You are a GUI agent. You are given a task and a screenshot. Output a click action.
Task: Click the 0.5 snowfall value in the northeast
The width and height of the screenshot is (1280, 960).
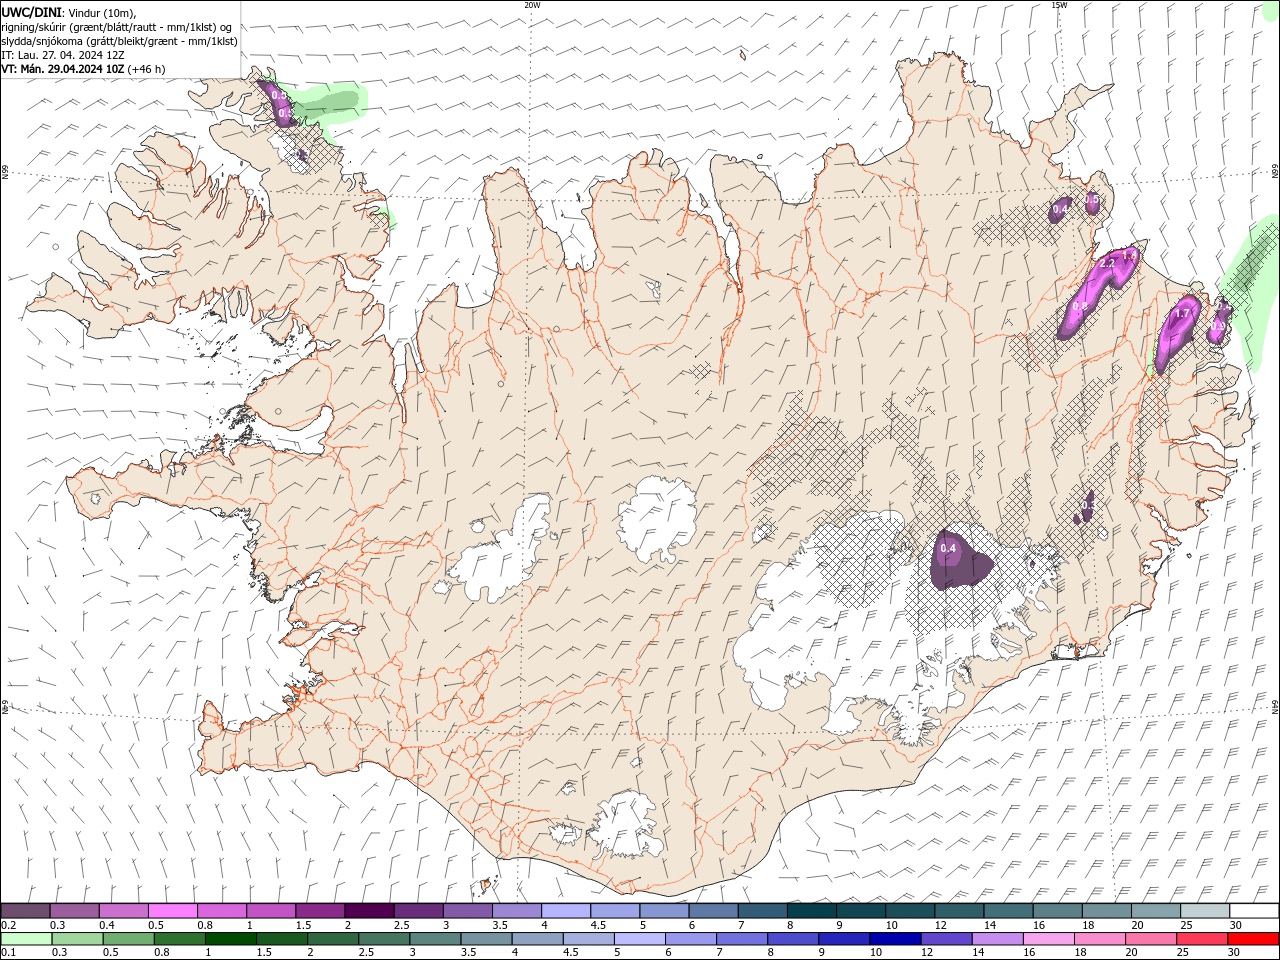pos(1092,201)
